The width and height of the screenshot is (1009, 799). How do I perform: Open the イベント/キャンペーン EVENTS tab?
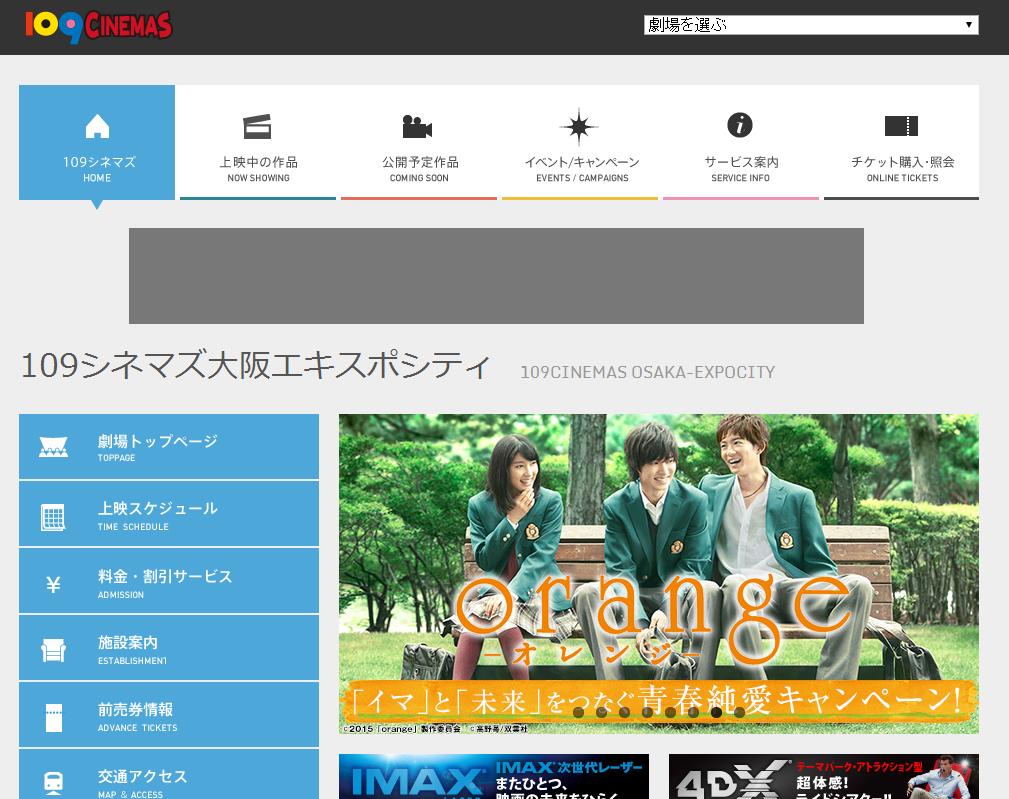pyautogui.click(x=580, y=142)
